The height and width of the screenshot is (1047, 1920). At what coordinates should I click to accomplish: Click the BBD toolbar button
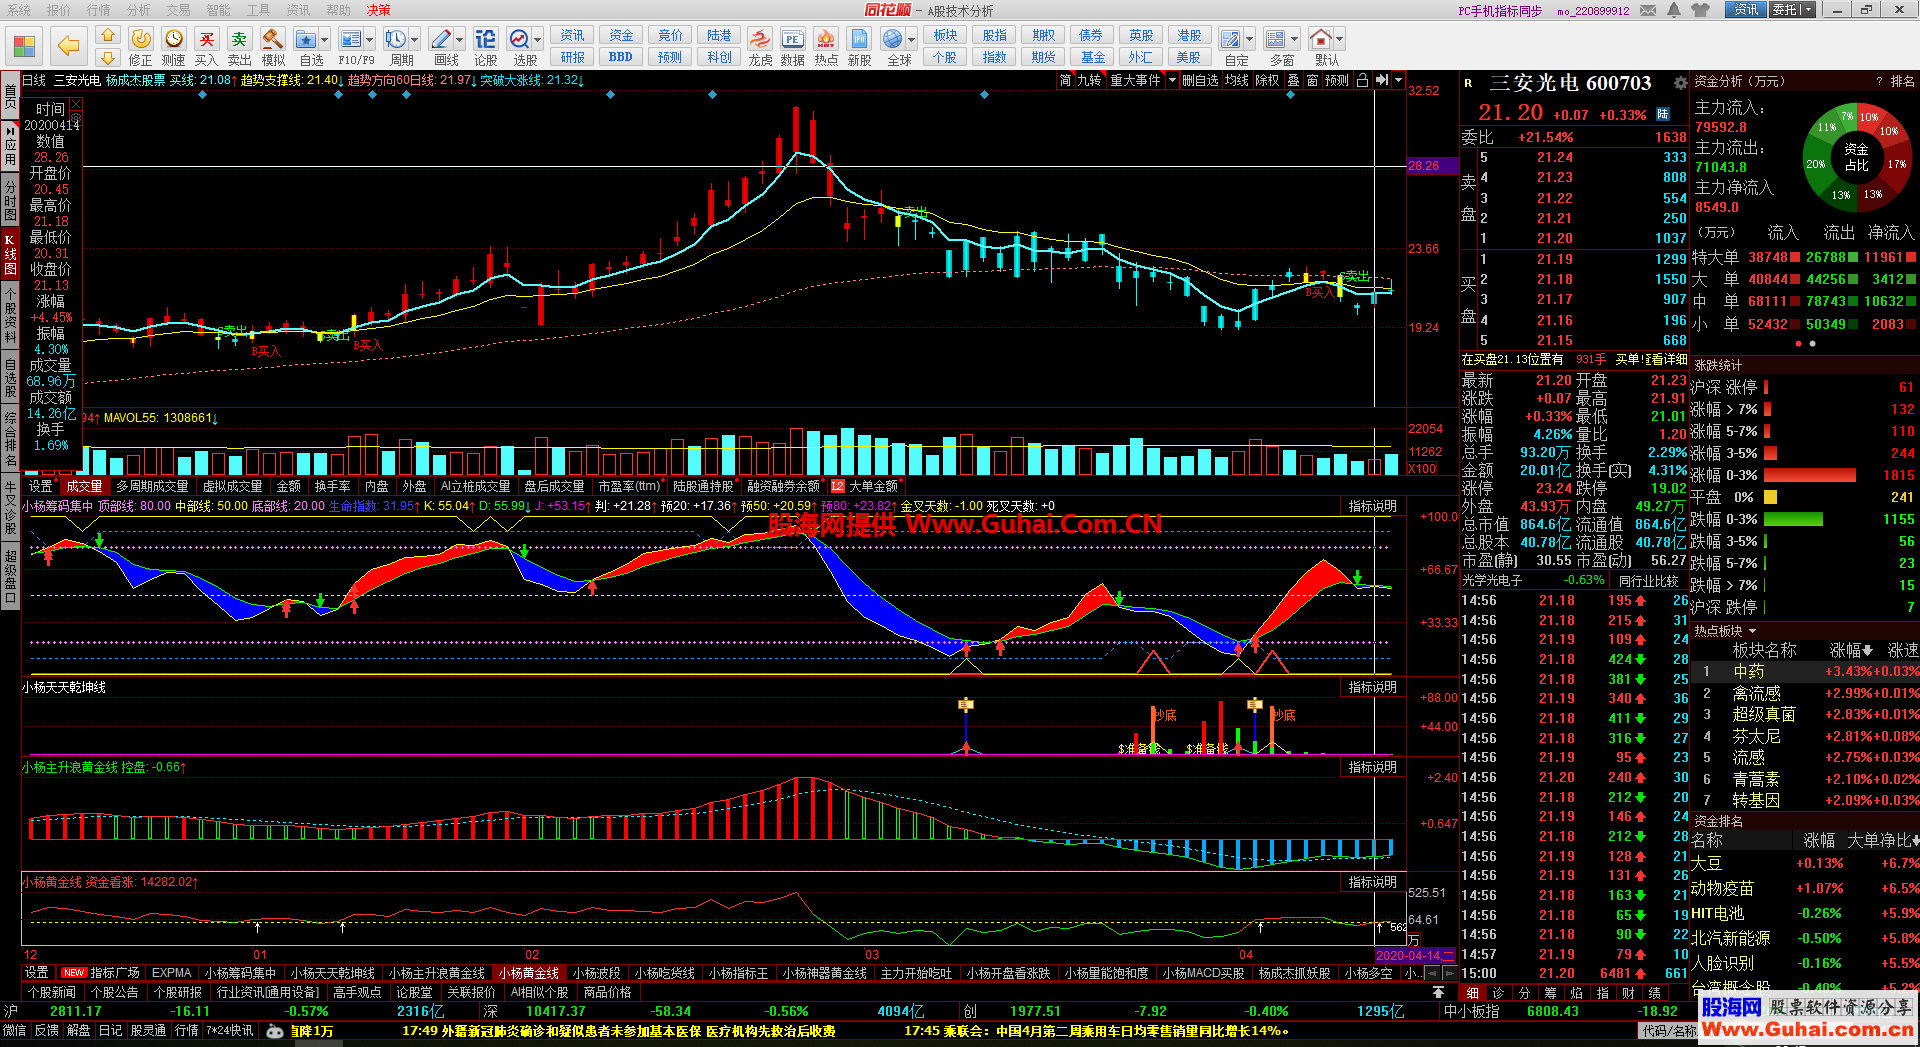coord(620,57)
